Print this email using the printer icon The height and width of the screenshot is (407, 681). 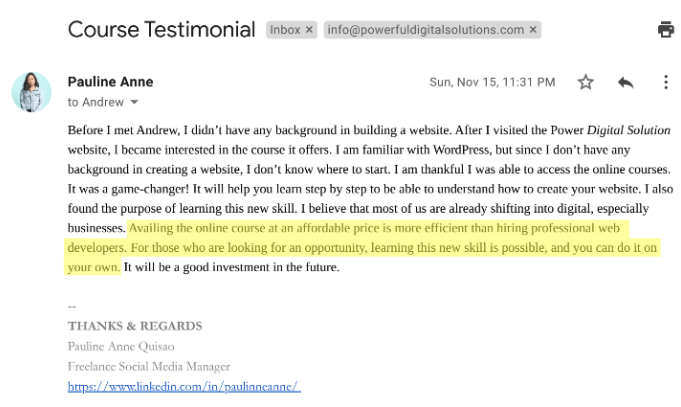(x=665, y=30)
